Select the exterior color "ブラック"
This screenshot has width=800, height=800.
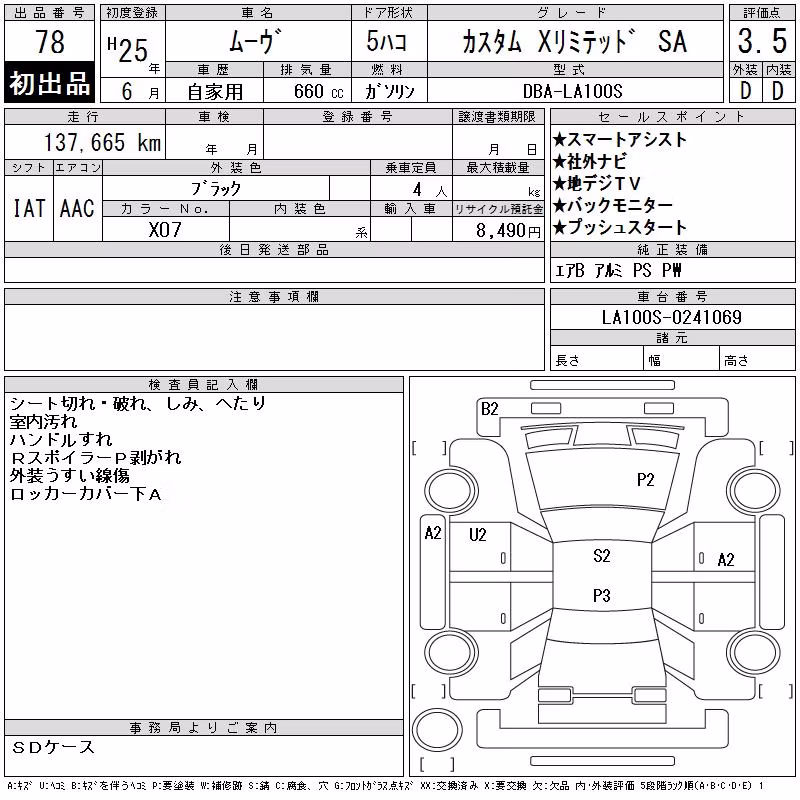pos(216,189)
